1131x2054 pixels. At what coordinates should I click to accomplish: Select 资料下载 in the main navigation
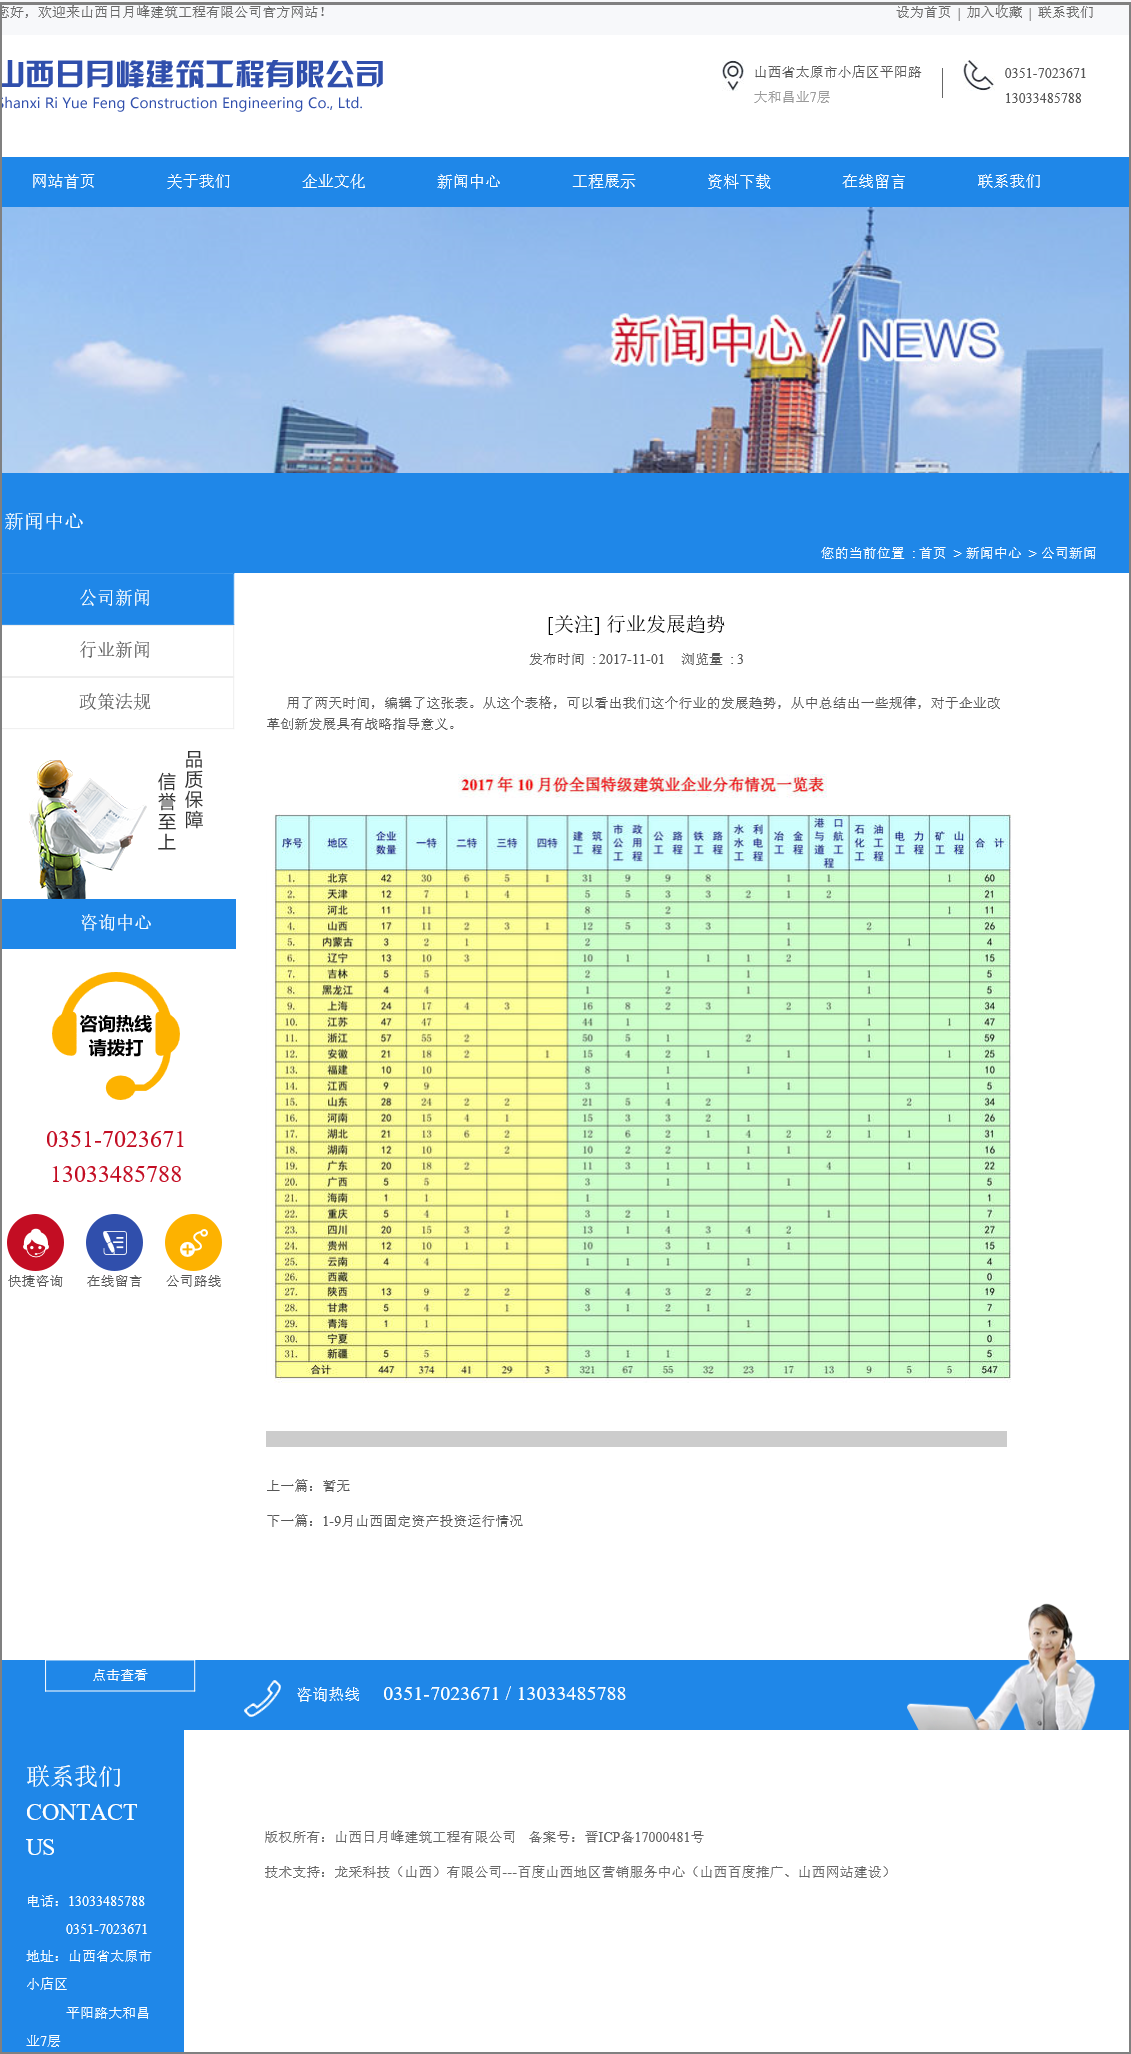click(x=738, y=181)
